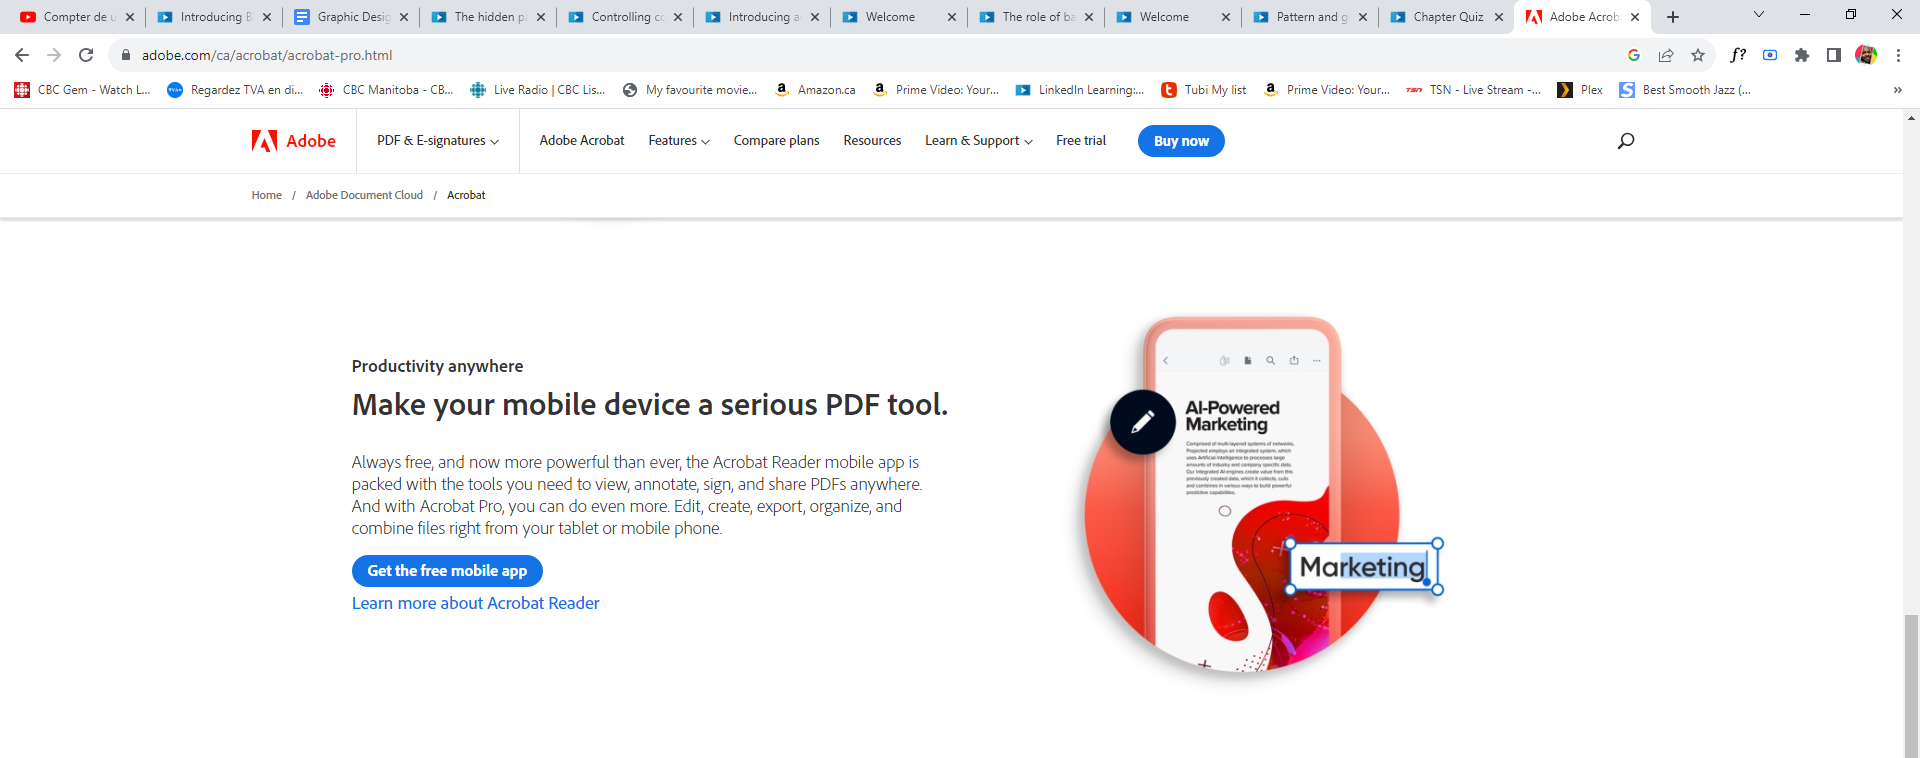The width and height of the screenshot is (1920, 758).
Task: Click Get the free mobile app button
Action: 447,571
